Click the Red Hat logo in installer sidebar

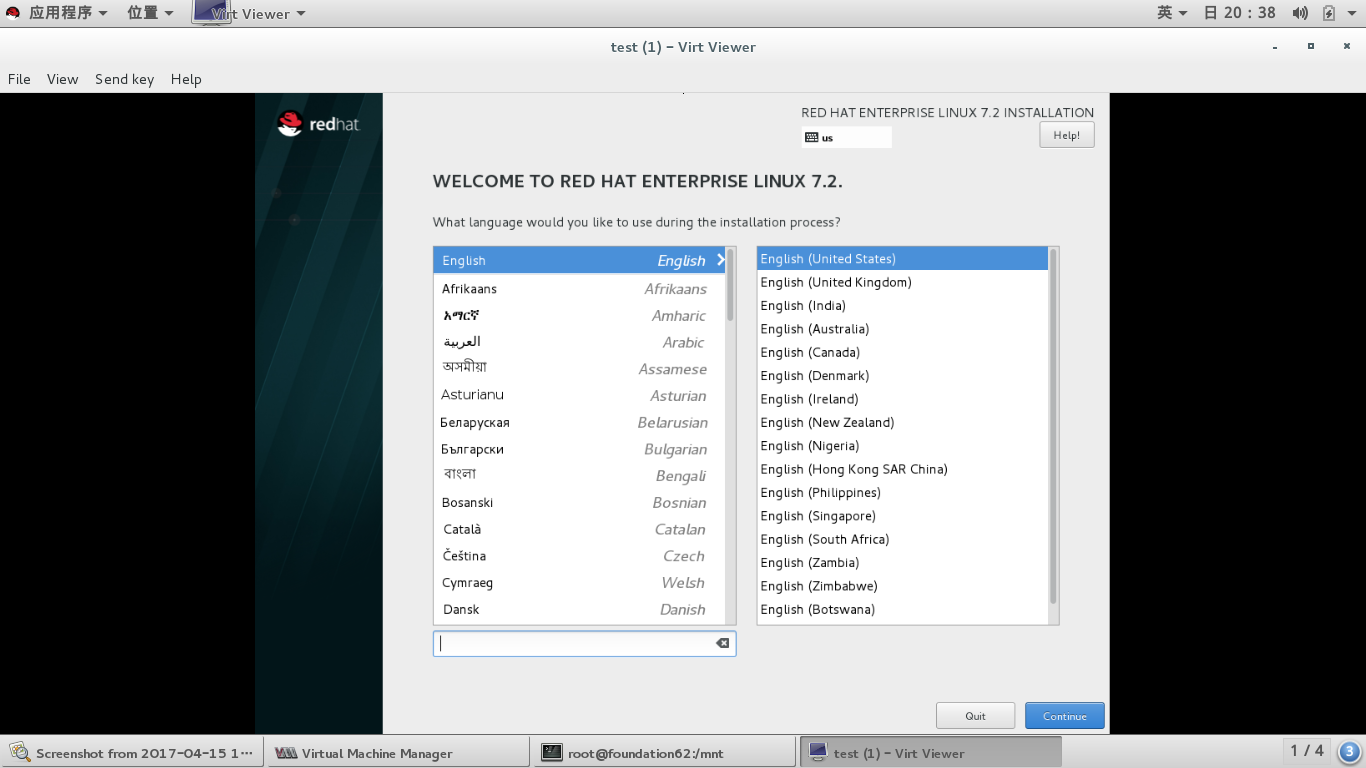coord(318,124)
